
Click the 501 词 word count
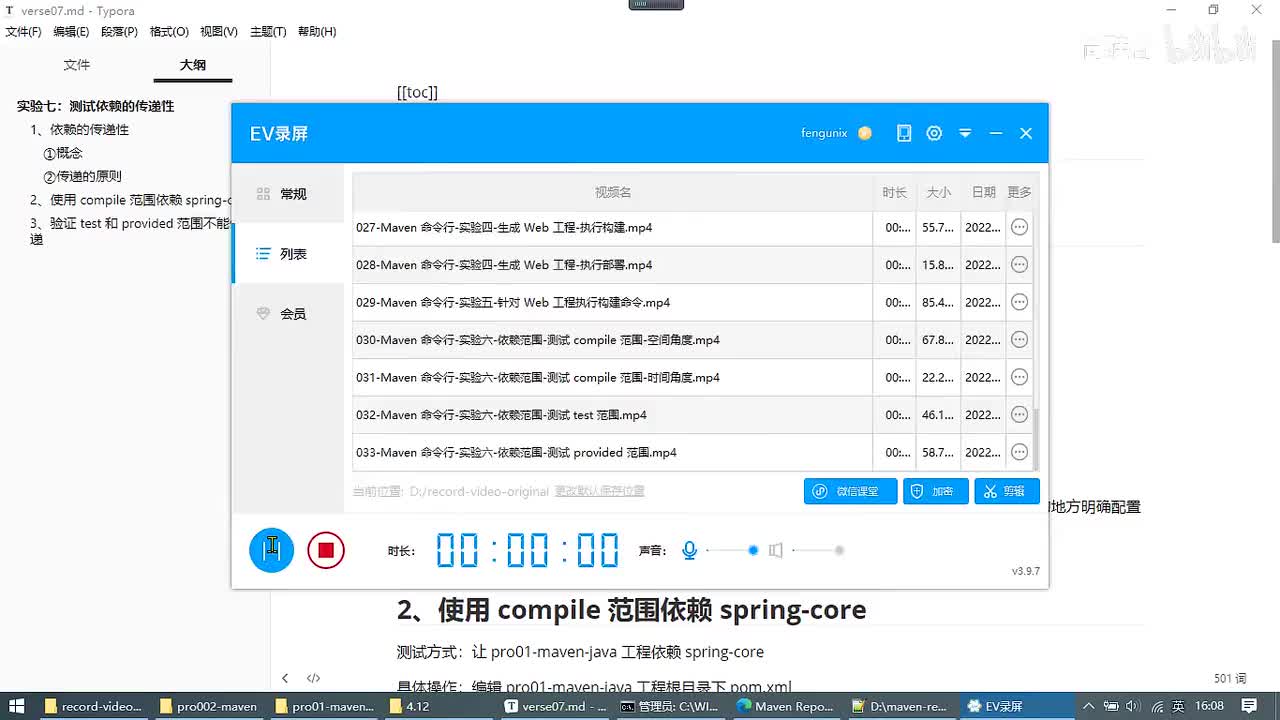(x=1230, y=679)
